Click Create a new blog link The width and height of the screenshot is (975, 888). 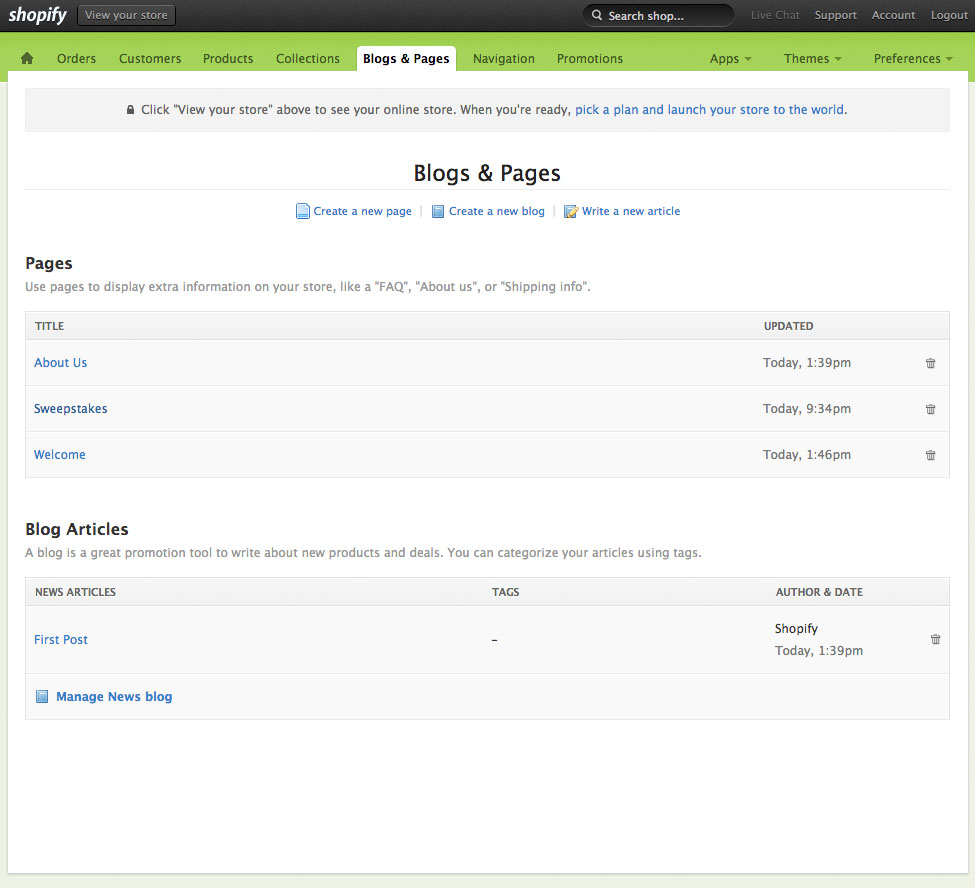[489, 211]
